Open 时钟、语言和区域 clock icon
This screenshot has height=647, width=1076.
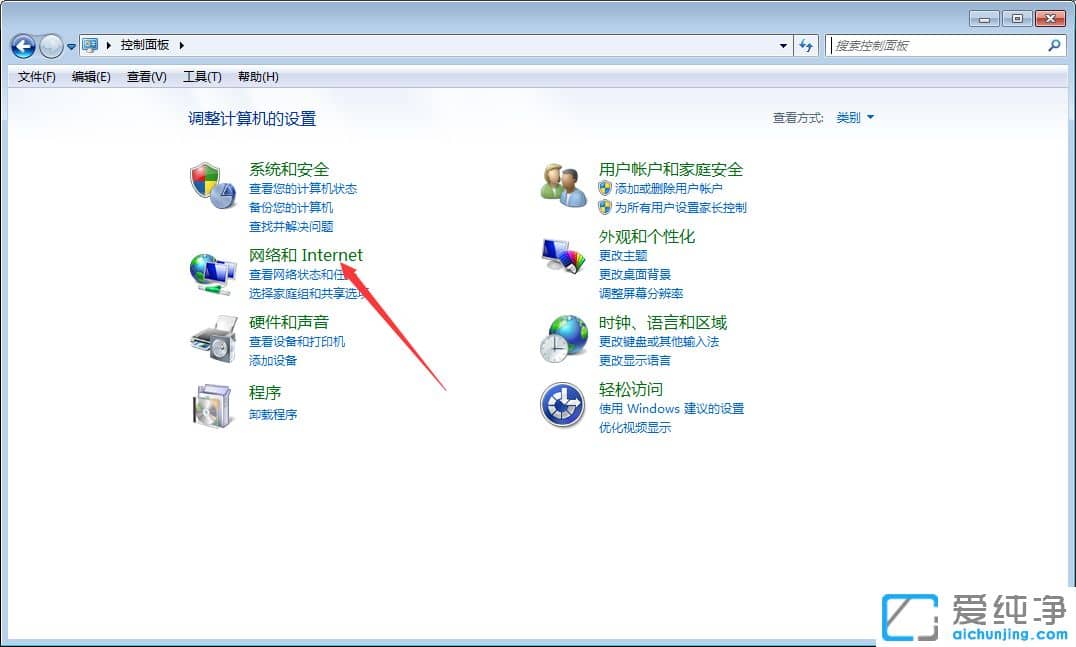coord(562,336)
